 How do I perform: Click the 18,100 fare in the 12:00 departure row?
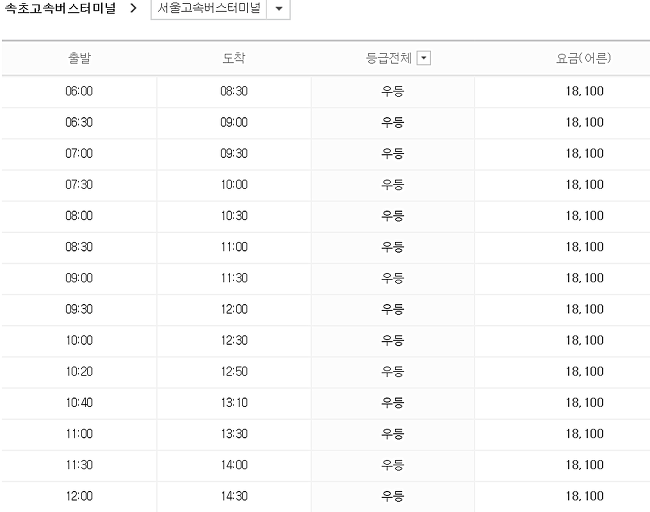585,496
